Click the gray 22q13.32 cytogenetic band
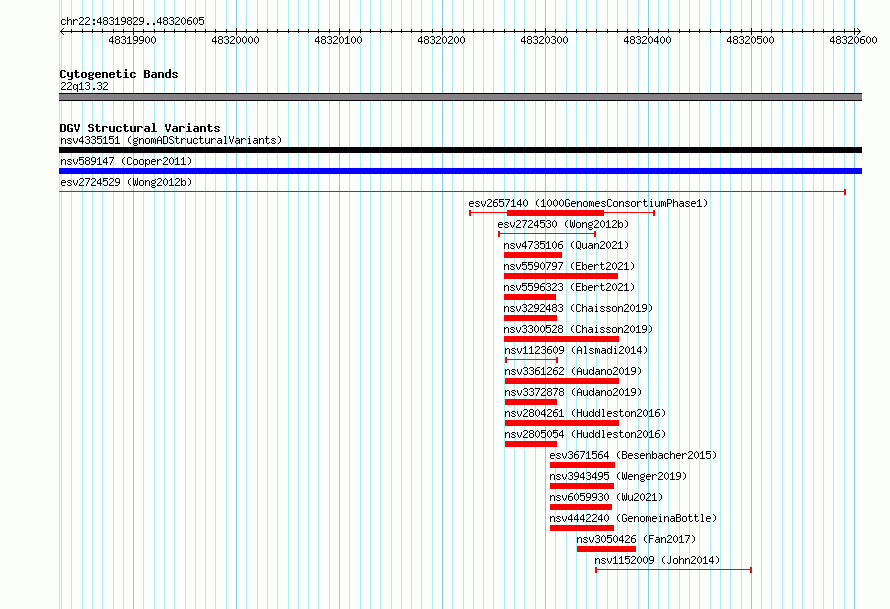890x609 pixels. coord(460,97)
